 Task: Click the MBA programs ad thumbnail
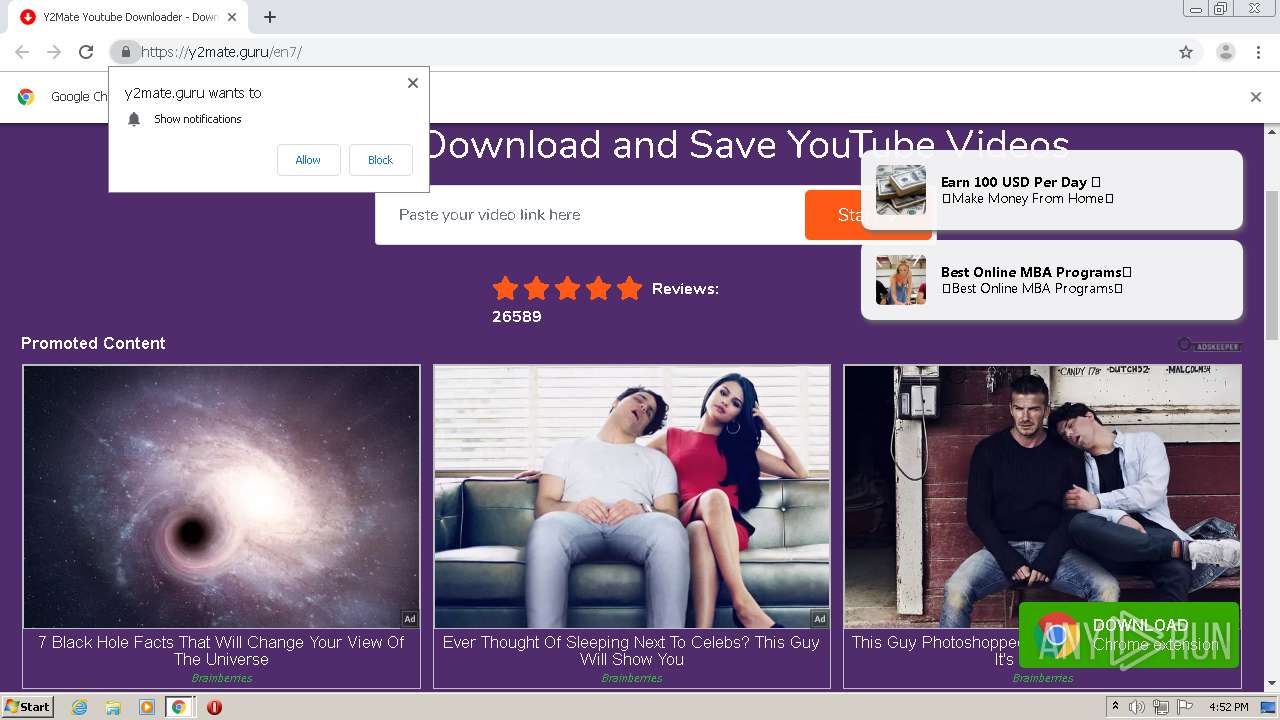901,280
